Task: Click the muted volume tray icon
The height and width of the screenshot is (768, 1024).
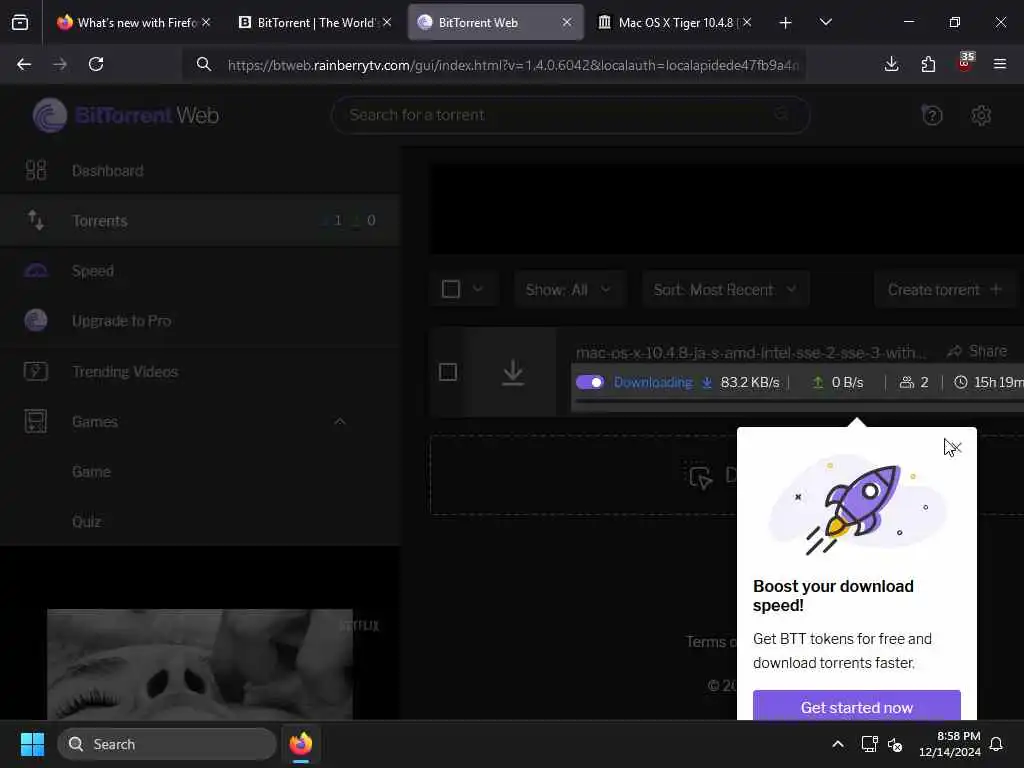Action: 895,744
